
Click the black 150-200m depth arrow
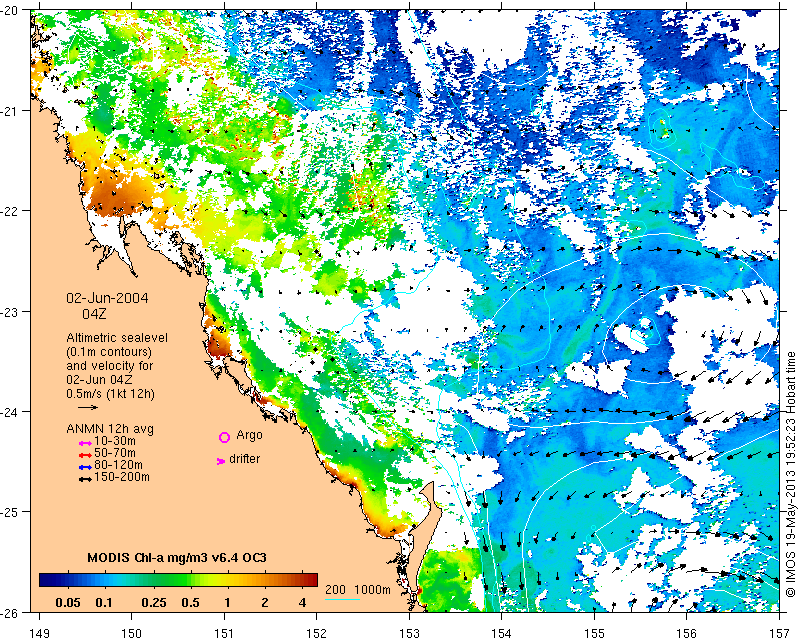[85, 479]
